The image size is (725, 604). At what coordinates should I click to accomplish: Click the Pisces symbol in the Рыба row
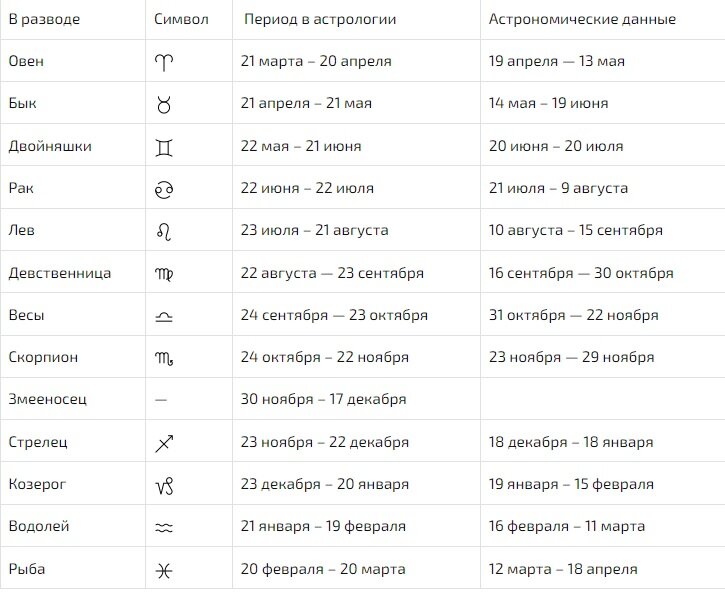click(164, 571)
